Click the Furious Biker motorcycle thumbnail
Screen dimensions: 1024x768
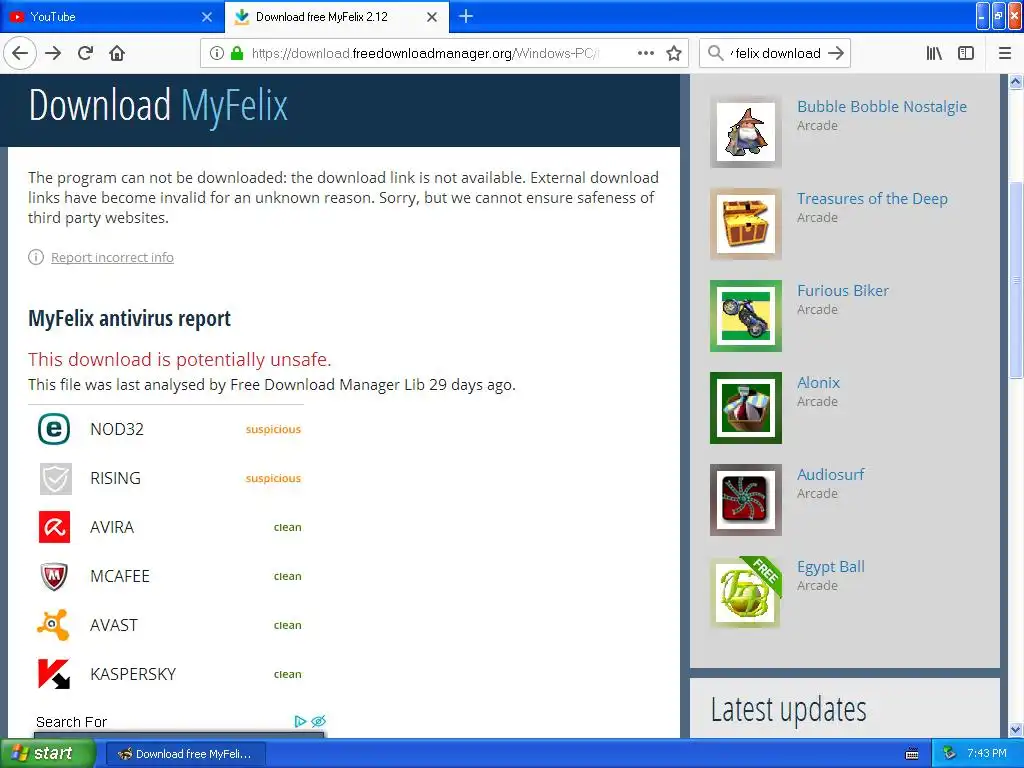[x=746, y=316]
